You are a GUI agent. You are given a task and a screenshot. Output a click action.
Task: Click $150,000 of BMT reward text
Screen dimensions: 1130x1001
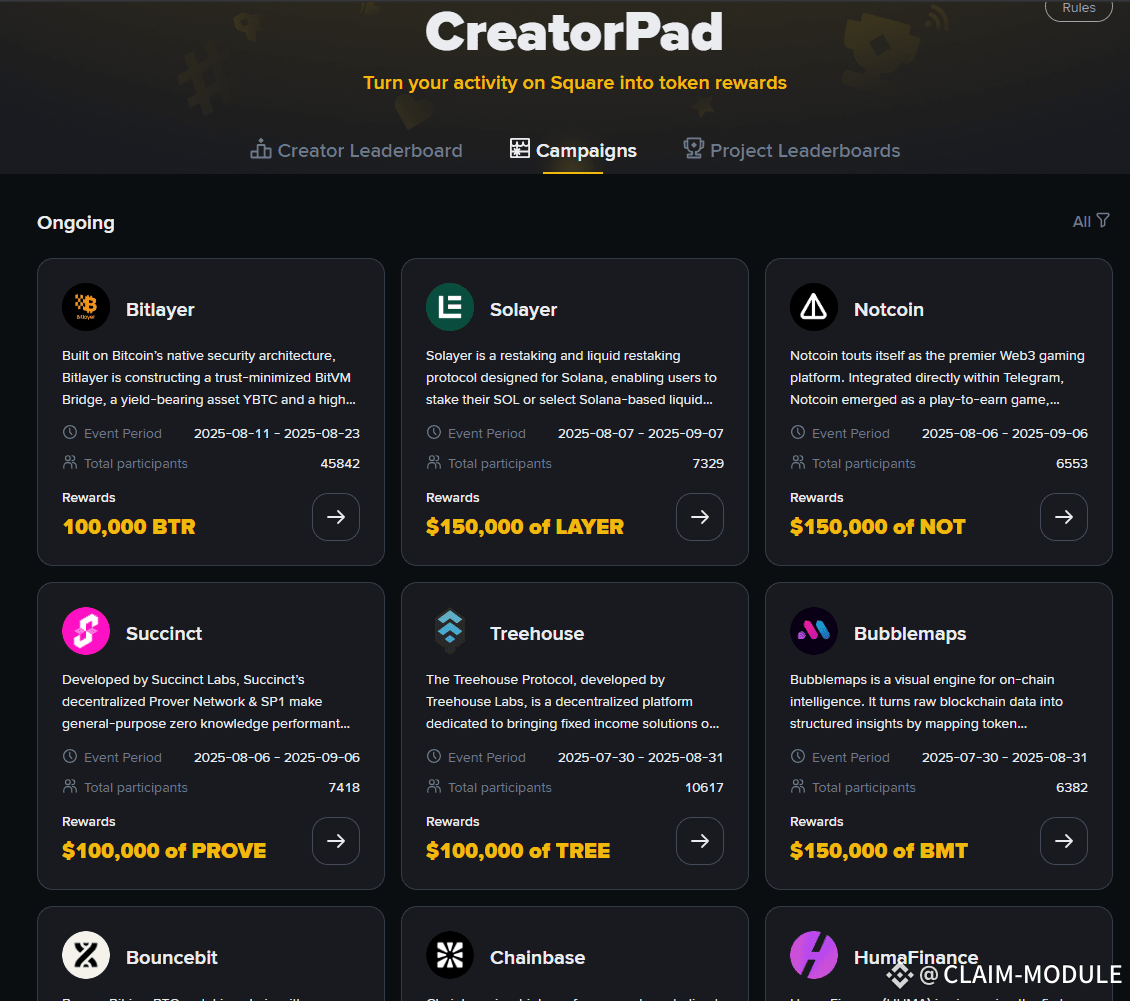(x=878, y=851)
